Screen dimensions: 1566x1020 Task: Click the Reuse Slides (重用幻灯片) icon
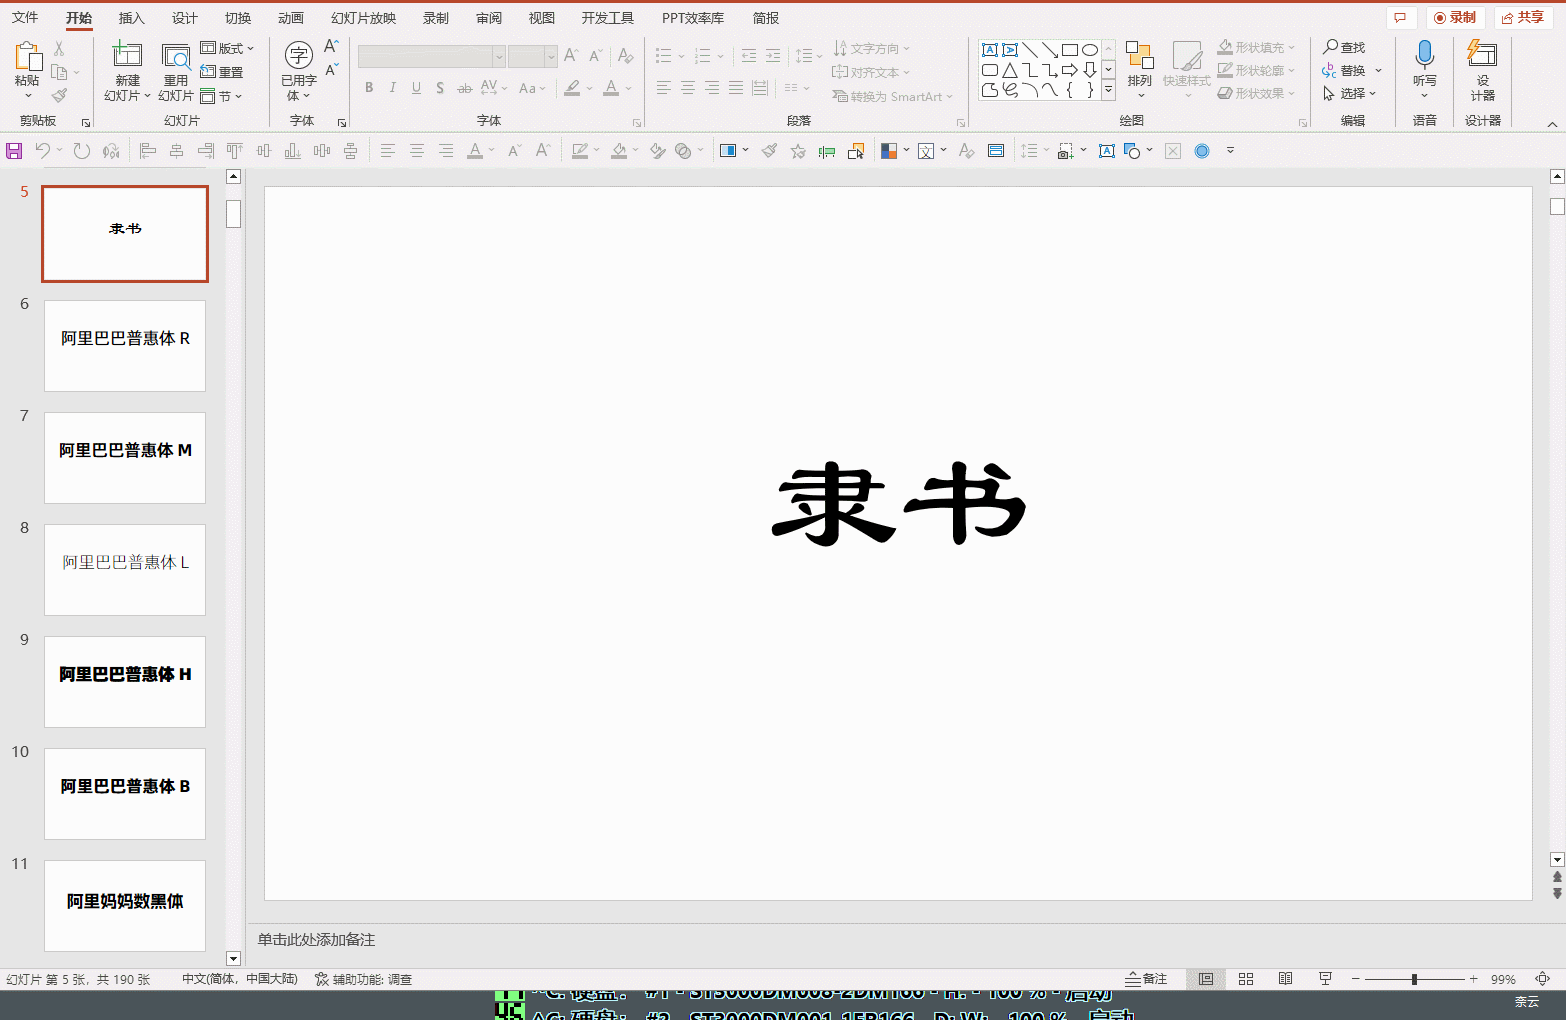point(176,56)
